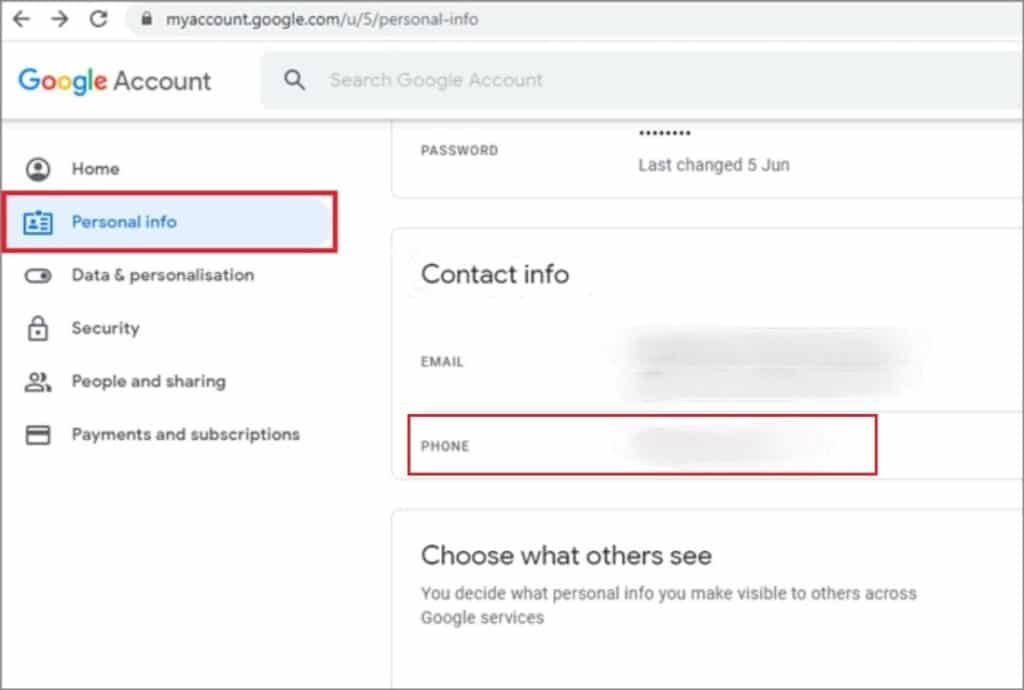This screenshot has width=1024, height=690.
Task: Open the Choose what others see section
Action: click(566, 556)
